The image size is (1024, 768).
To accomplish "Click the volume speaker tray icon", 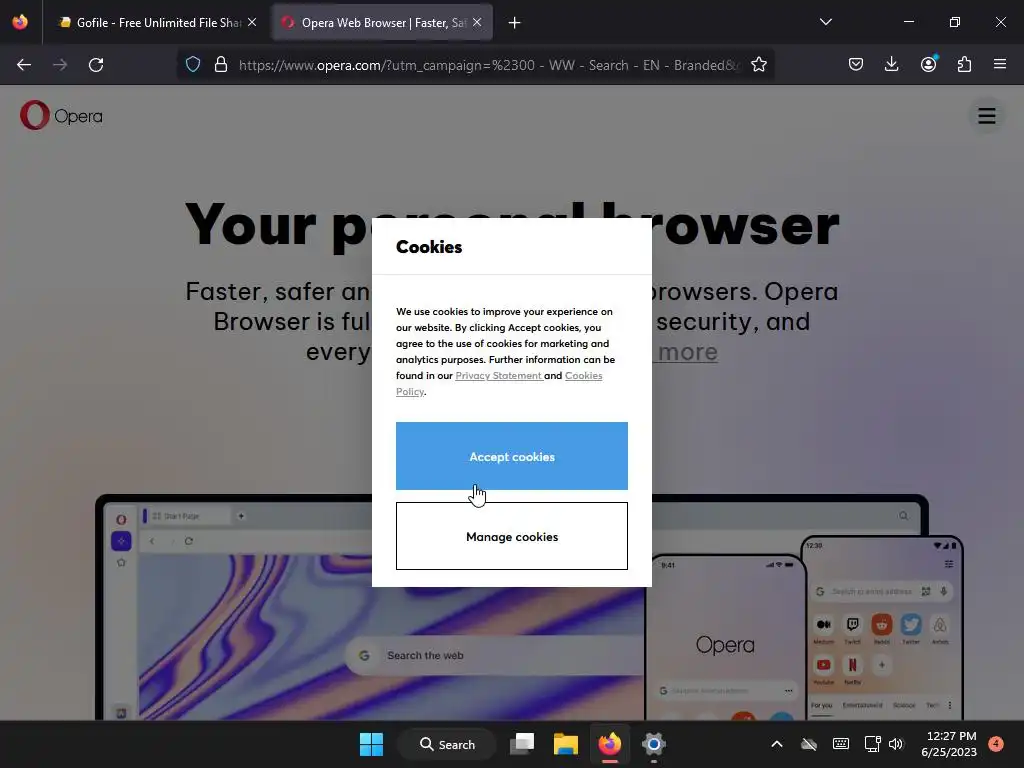I will tap(896, 744).
